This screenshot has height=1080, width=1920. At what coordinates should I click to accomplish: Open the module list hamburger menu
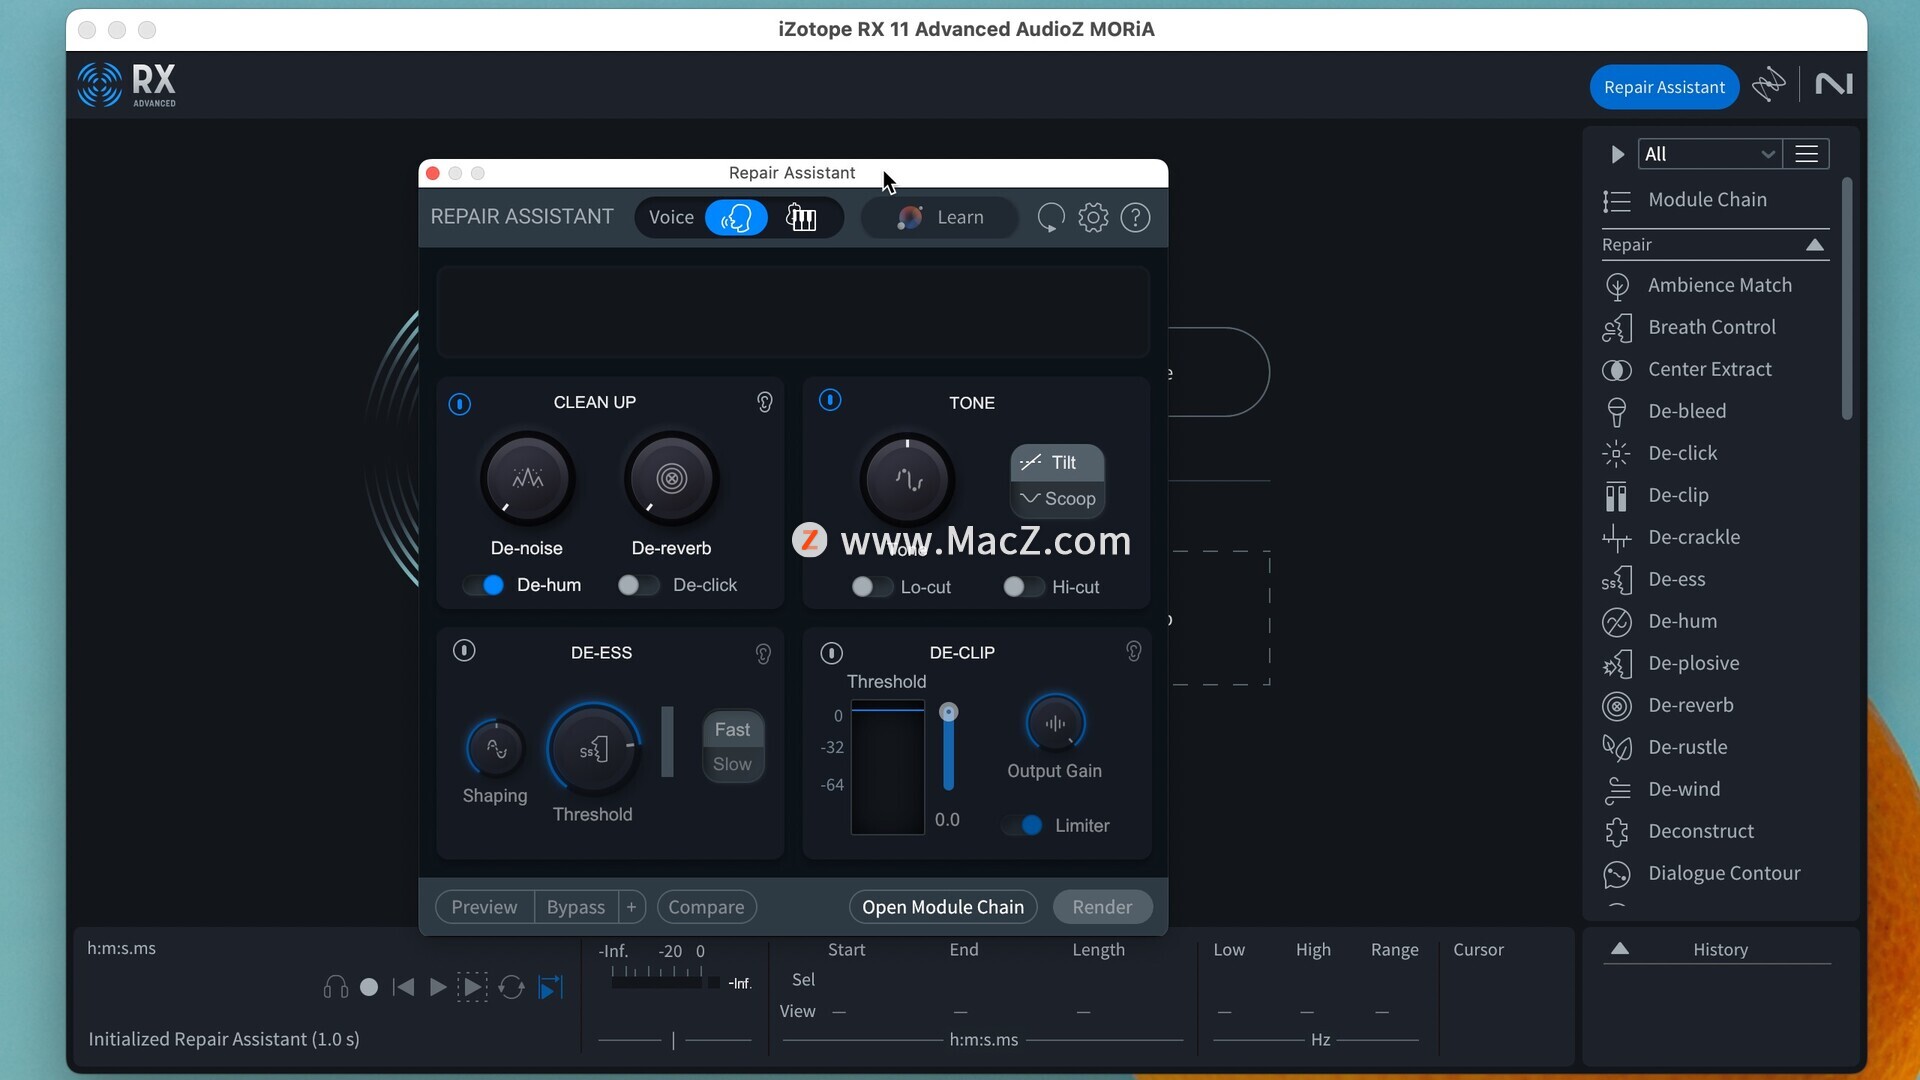pyautogui.click(x=1806, y=154)
